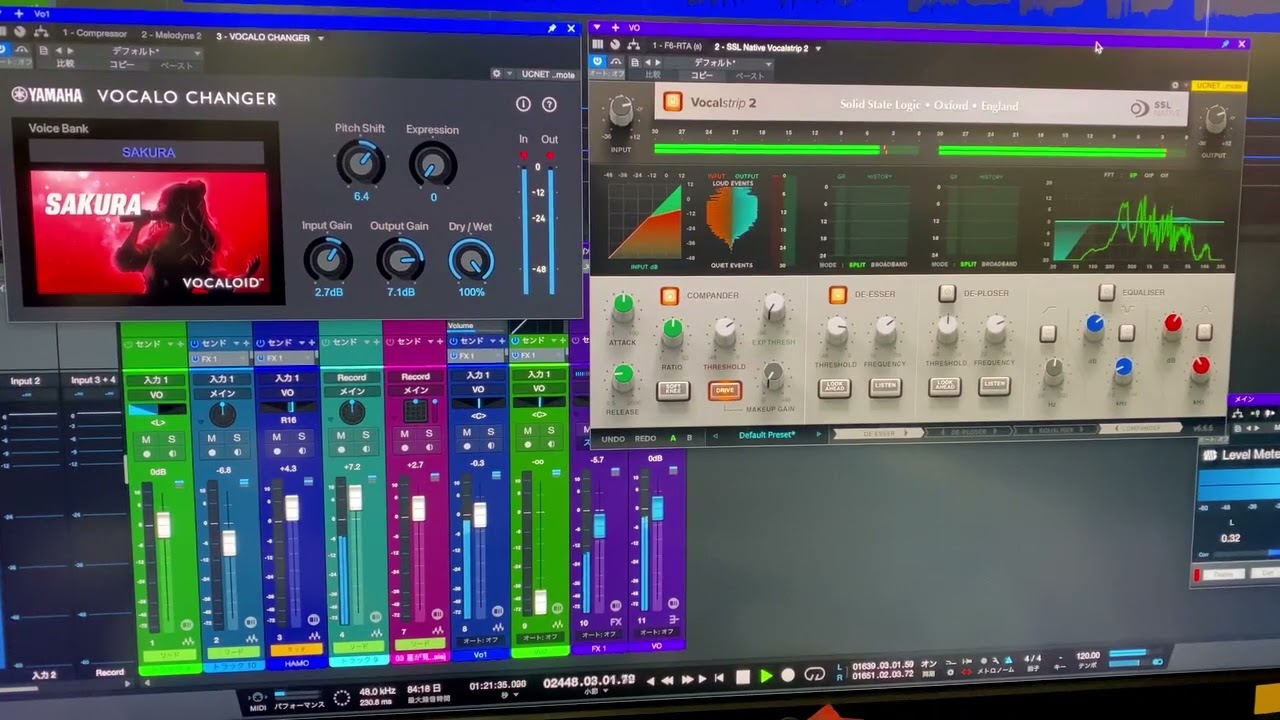Click Vocalo Changer Pitch Shift knob

[x=360, y=162]
